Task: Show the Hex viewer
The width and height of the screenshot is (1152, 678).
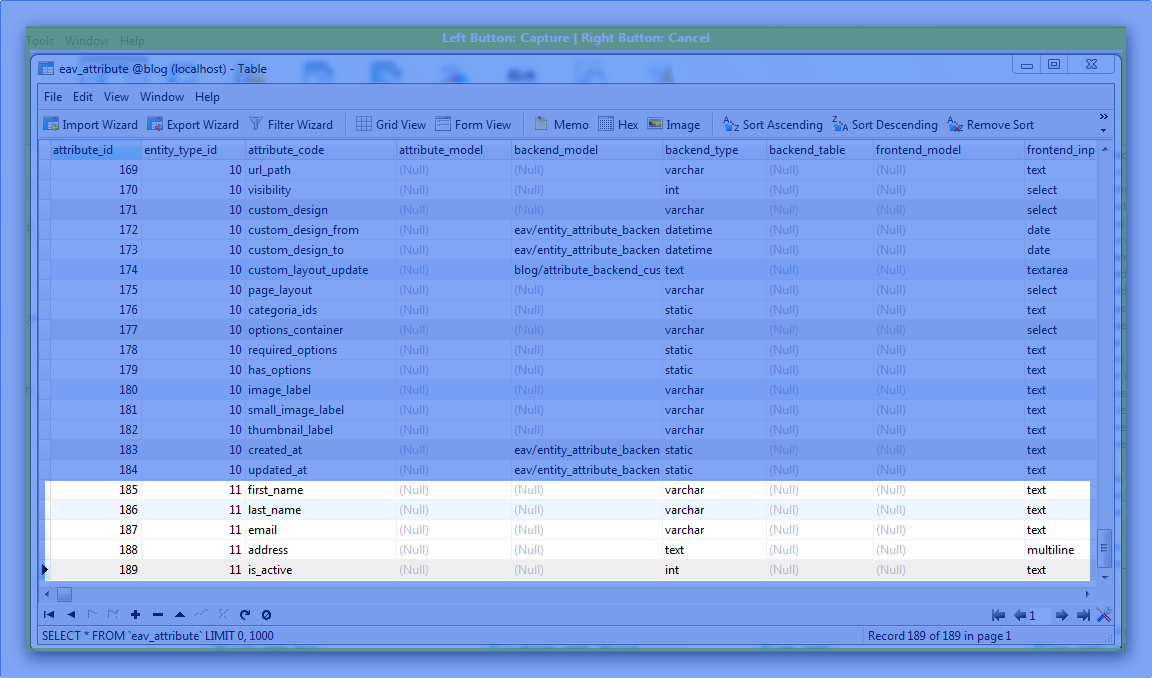Action: (x=618, y=125)
